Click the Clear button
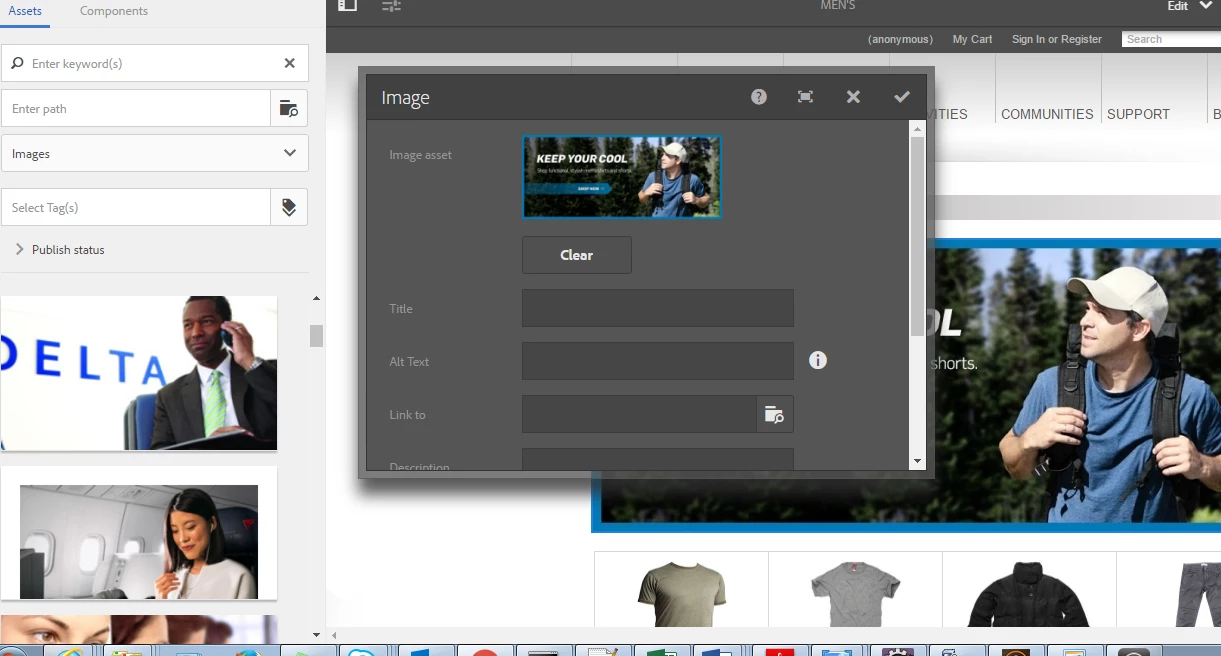This screenshot has width=1221, height=656. [577, 255]
